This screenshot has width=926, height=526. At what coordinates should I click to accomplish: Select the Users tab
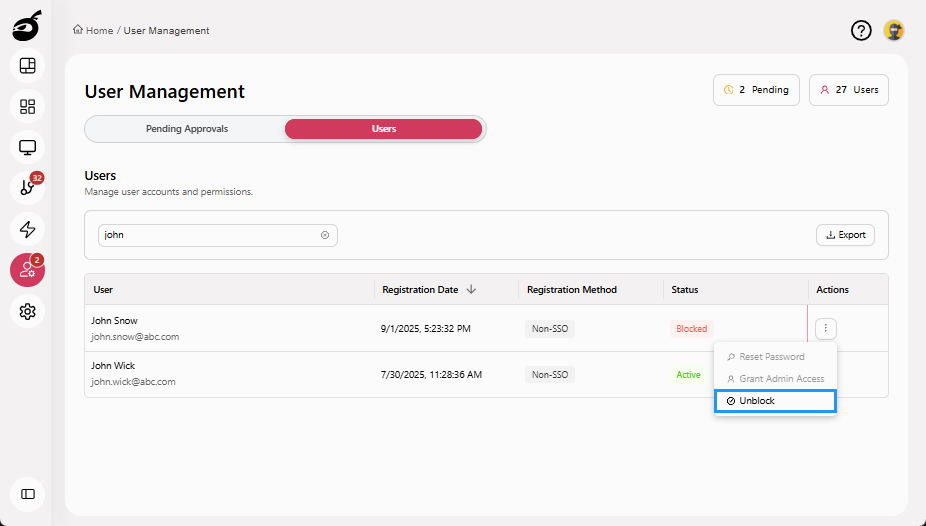click(384, 129)
